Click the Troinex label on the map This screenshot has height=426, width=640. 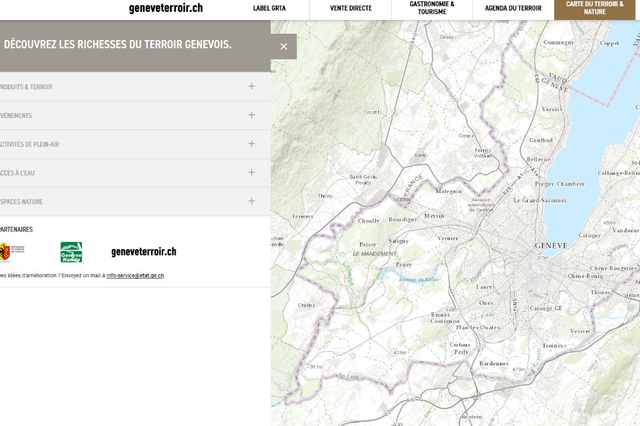(x=552, y=346)
